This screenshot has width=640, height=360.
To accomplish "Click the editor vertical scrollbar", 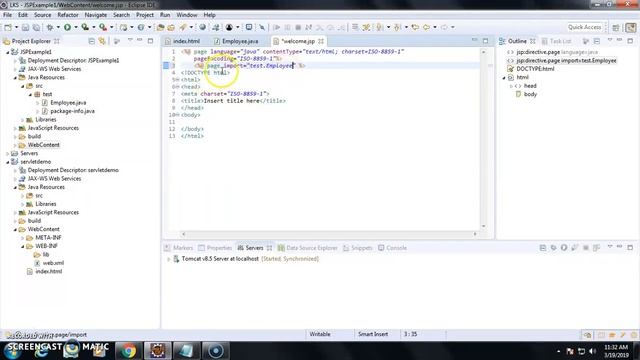I will tap(484, 139).
